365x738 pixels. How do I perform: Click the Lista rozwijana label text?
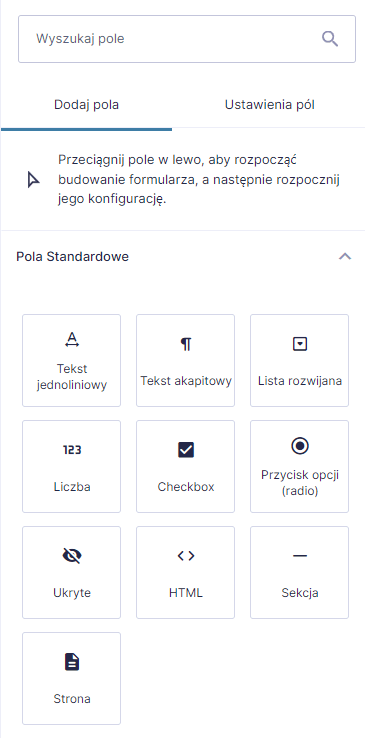300,381
